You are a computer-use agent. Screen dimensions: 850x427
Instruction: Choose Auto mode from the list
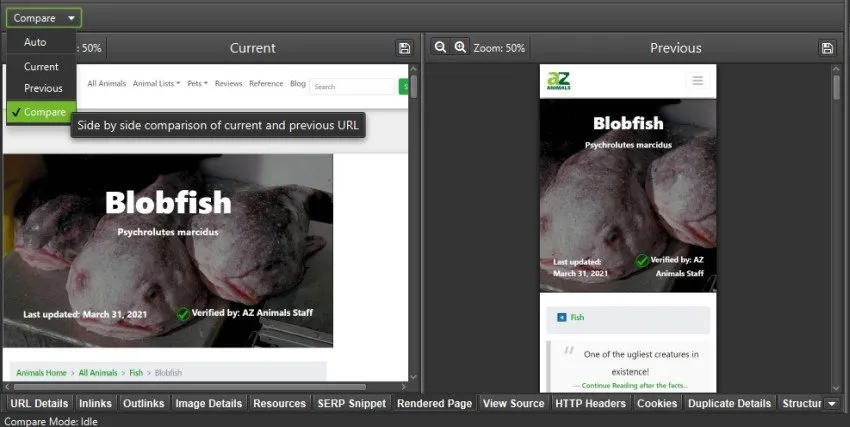[x=35, y=42]
